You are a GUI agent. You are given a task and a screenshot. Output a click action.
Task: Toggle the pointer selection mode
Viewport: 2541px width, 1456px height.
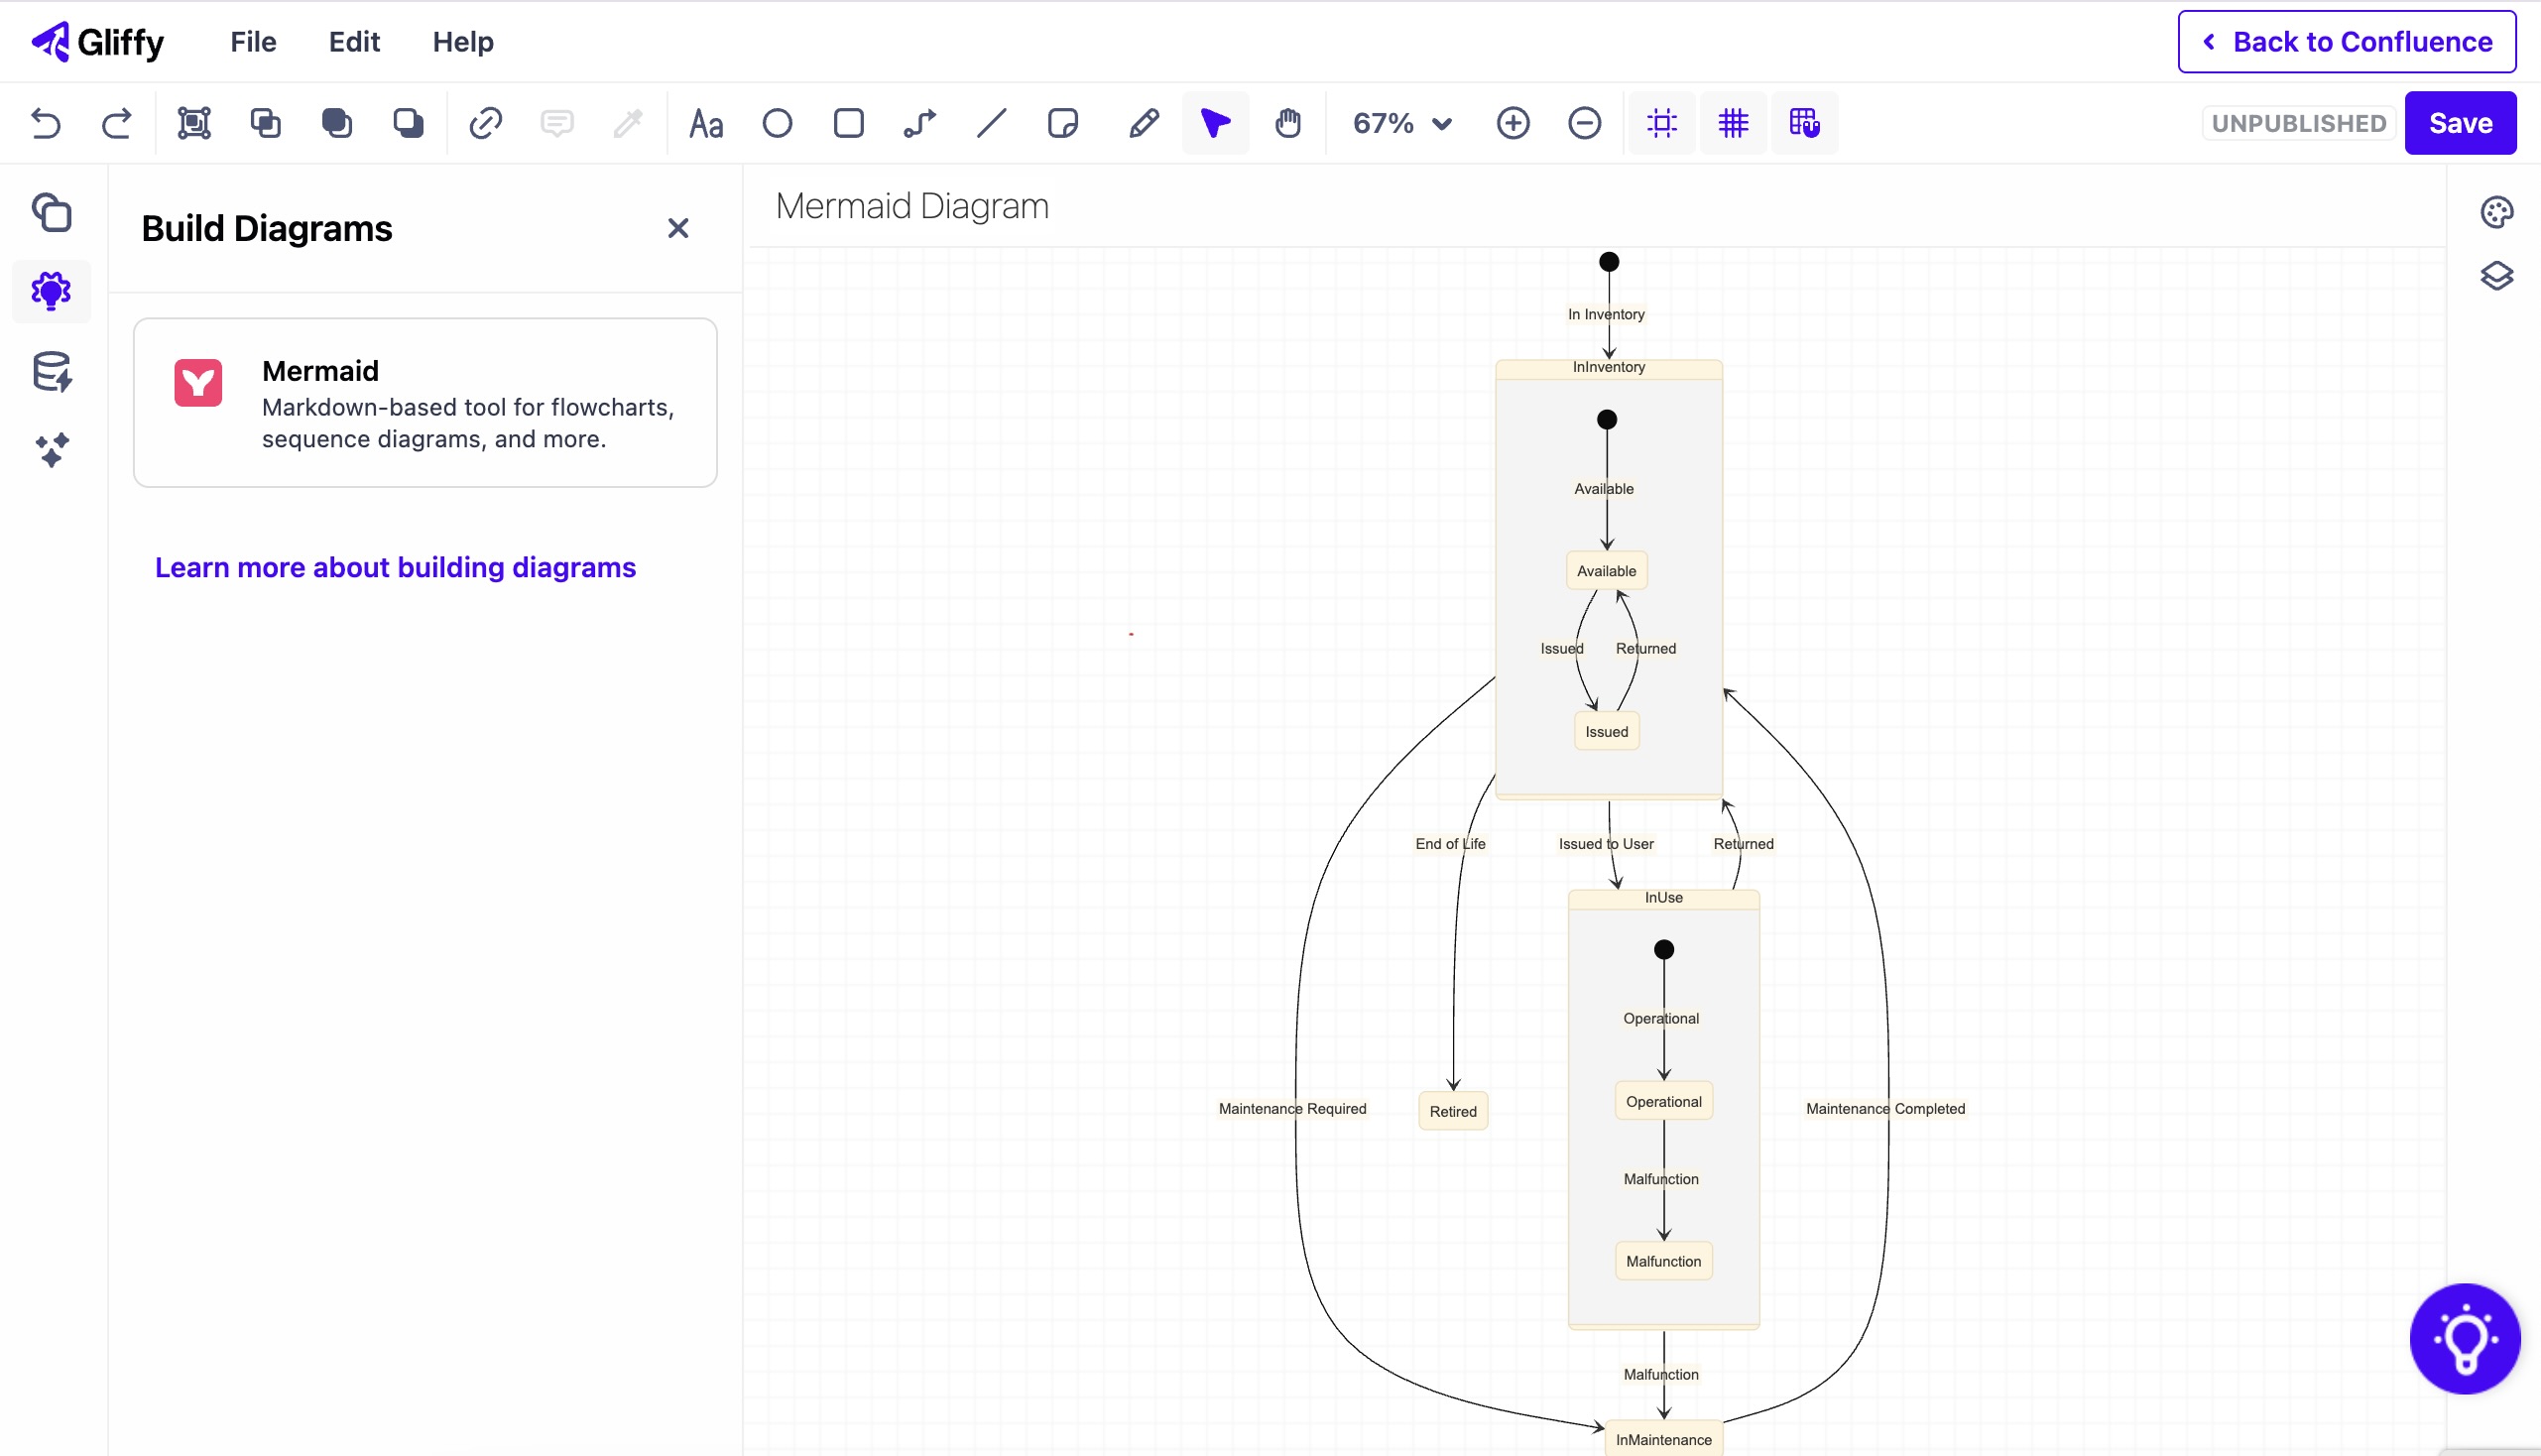tap(1214, 122)
